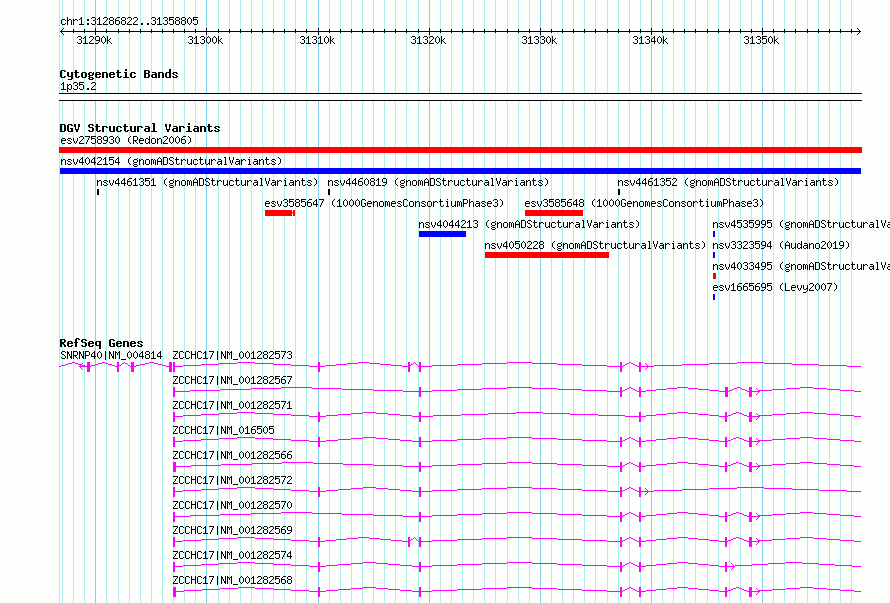This screenshot has height=603, width=890.
Task: Click the Cytogenetic Bands track title
Action: pyautogui.click(x=119, y=74)
